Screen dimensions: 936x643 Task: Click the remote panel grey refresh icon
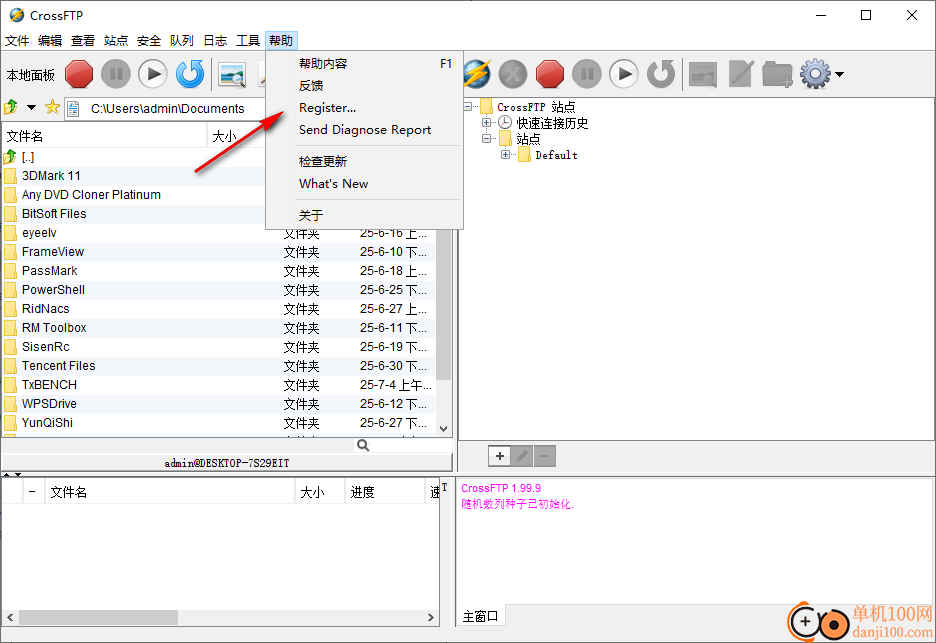[x=661, y=74]
